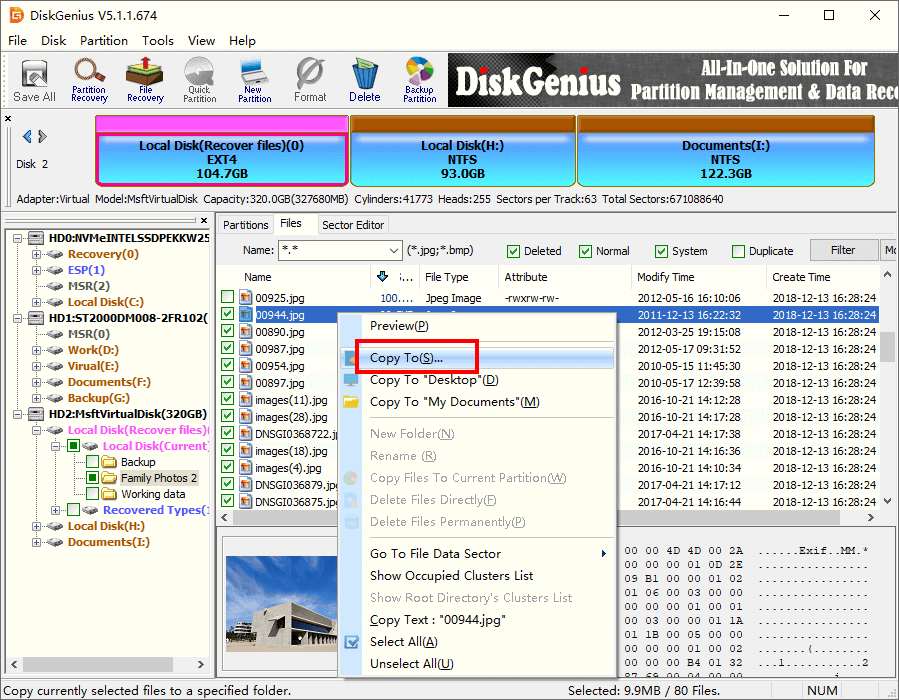Open the Partition Recovery tool
The width and height of the screenshot is (899, 700).
click(x=89, y=81)
